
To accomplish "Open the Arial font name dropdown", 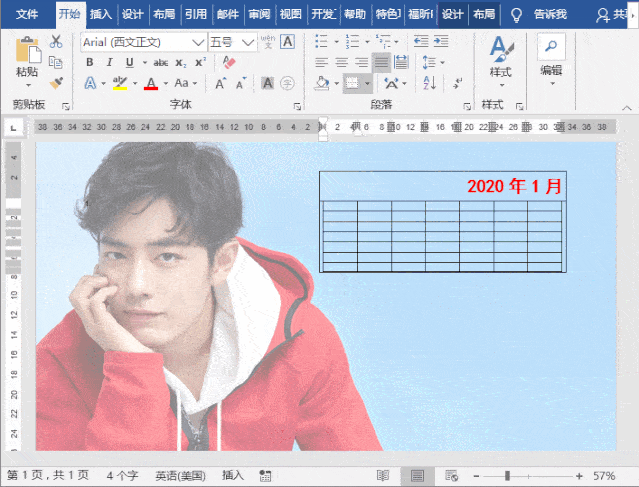I will (x=198, y=42).
